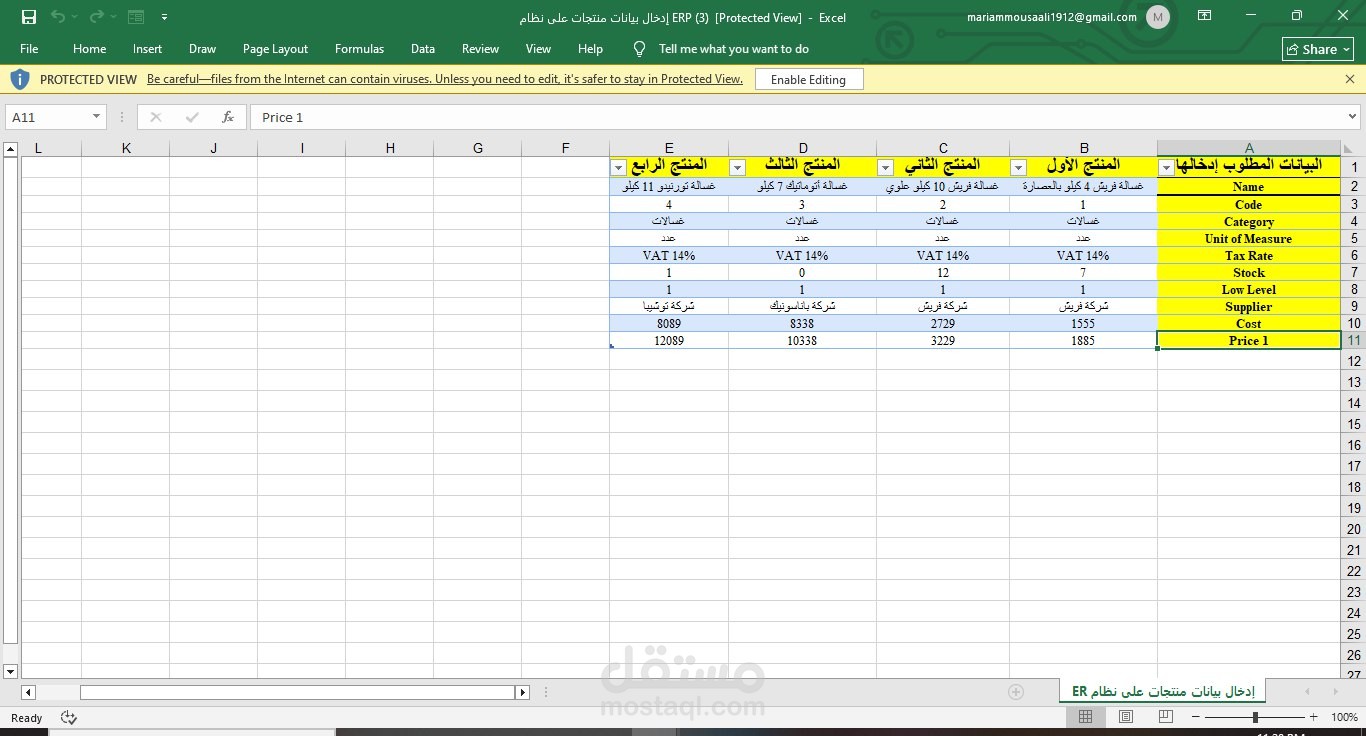Switch to the Draw tab
The width and height of the screenshot is (1366, 736).
[x=202, y=48]
